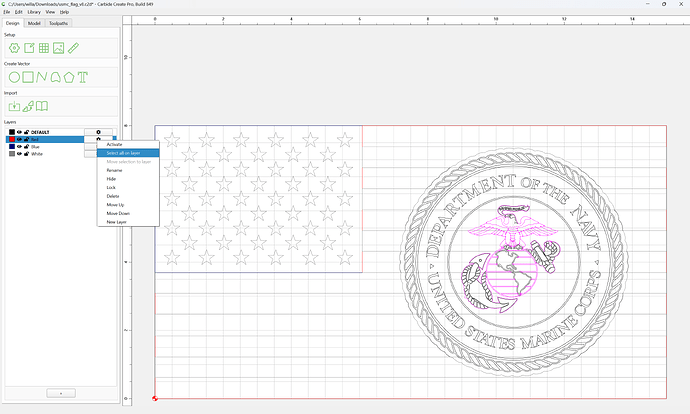Open the grid settings icon
Viewport: 690px width, 414px height.
point(44,48)
